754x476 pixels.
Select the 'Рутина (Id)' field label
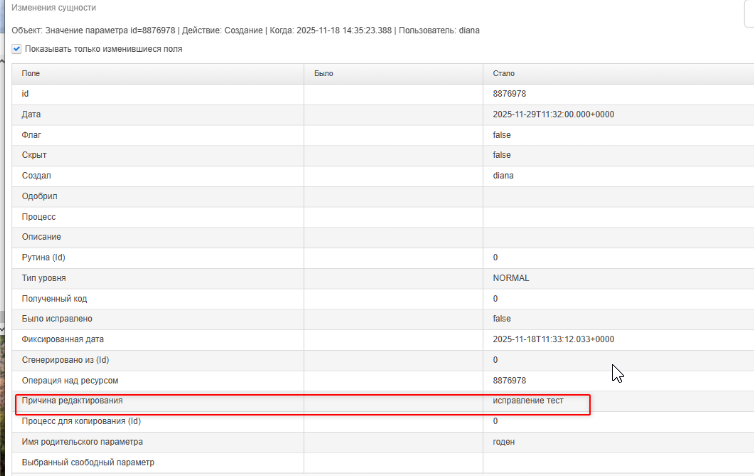[43, 257]
